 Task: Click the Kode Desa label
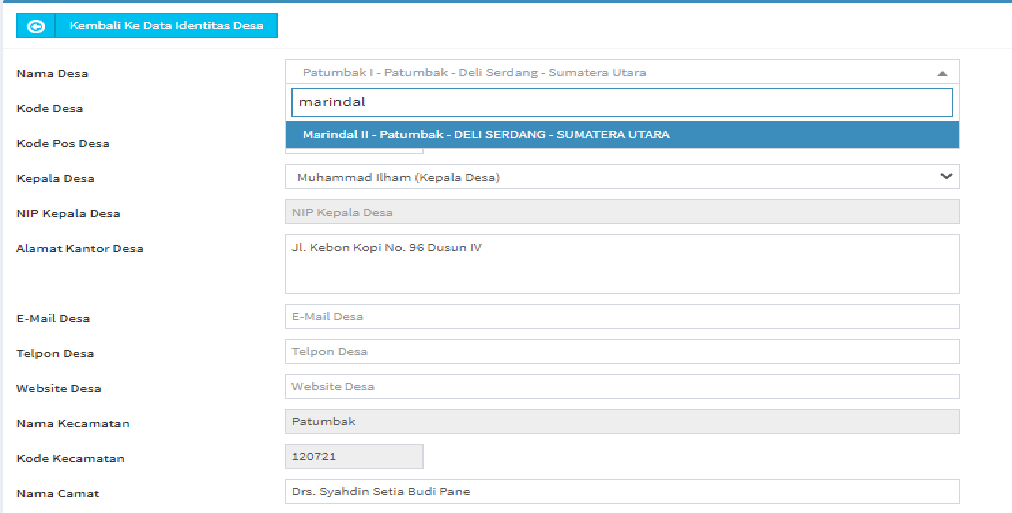50,108
